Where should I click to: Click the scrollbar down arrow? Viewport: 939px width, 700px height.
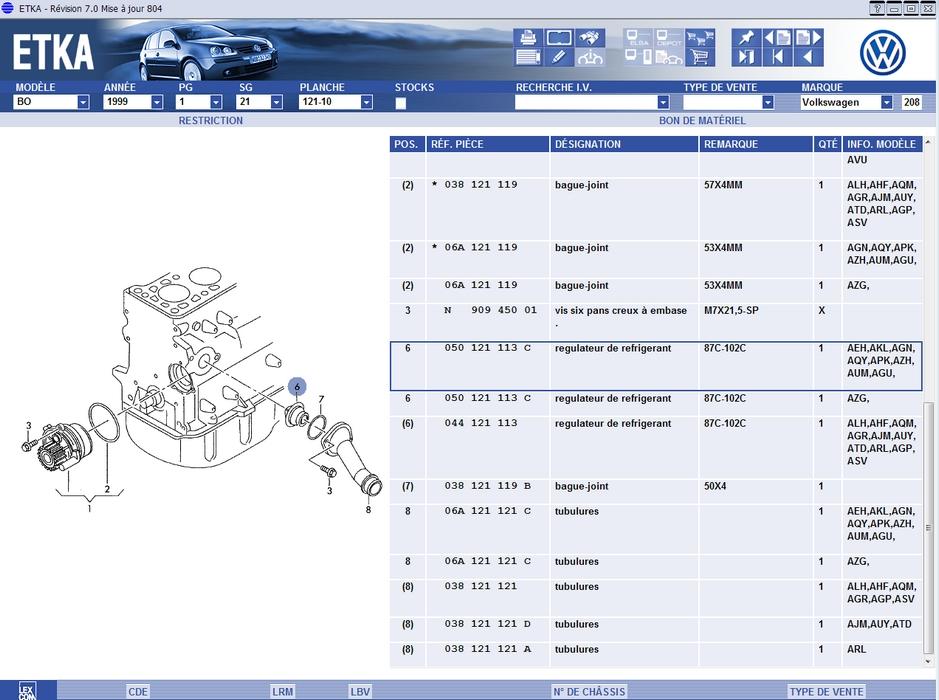928,661
